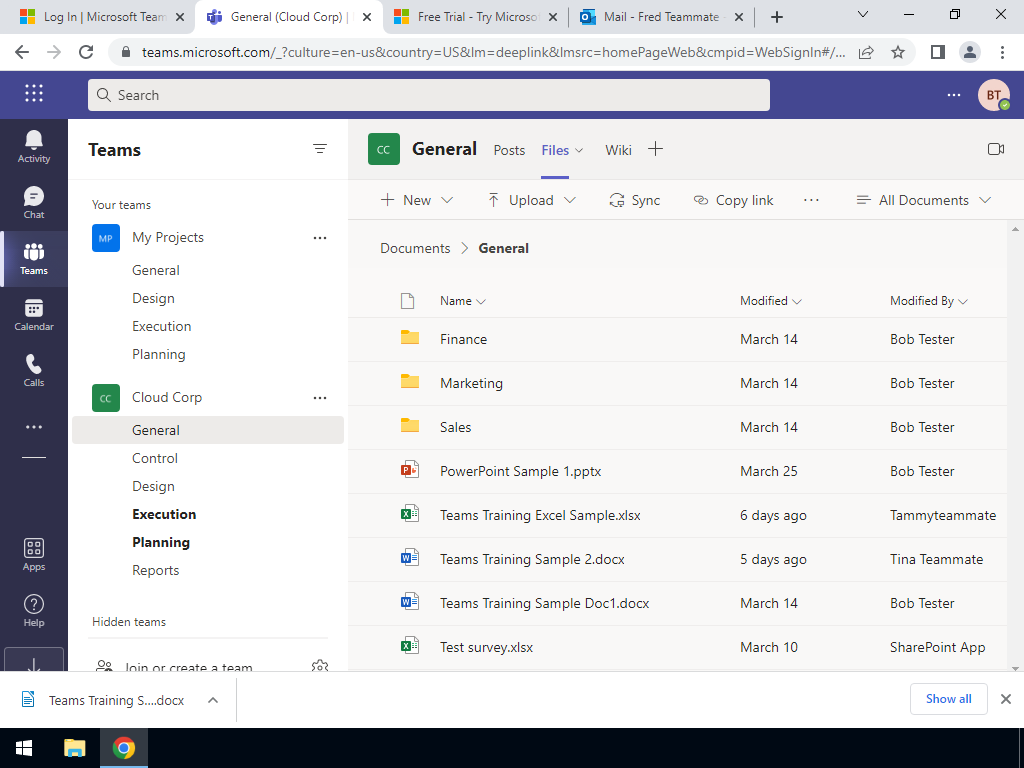Open Teams Training Sample 2.docx
Screen dimensions: 1024x768
532,559
